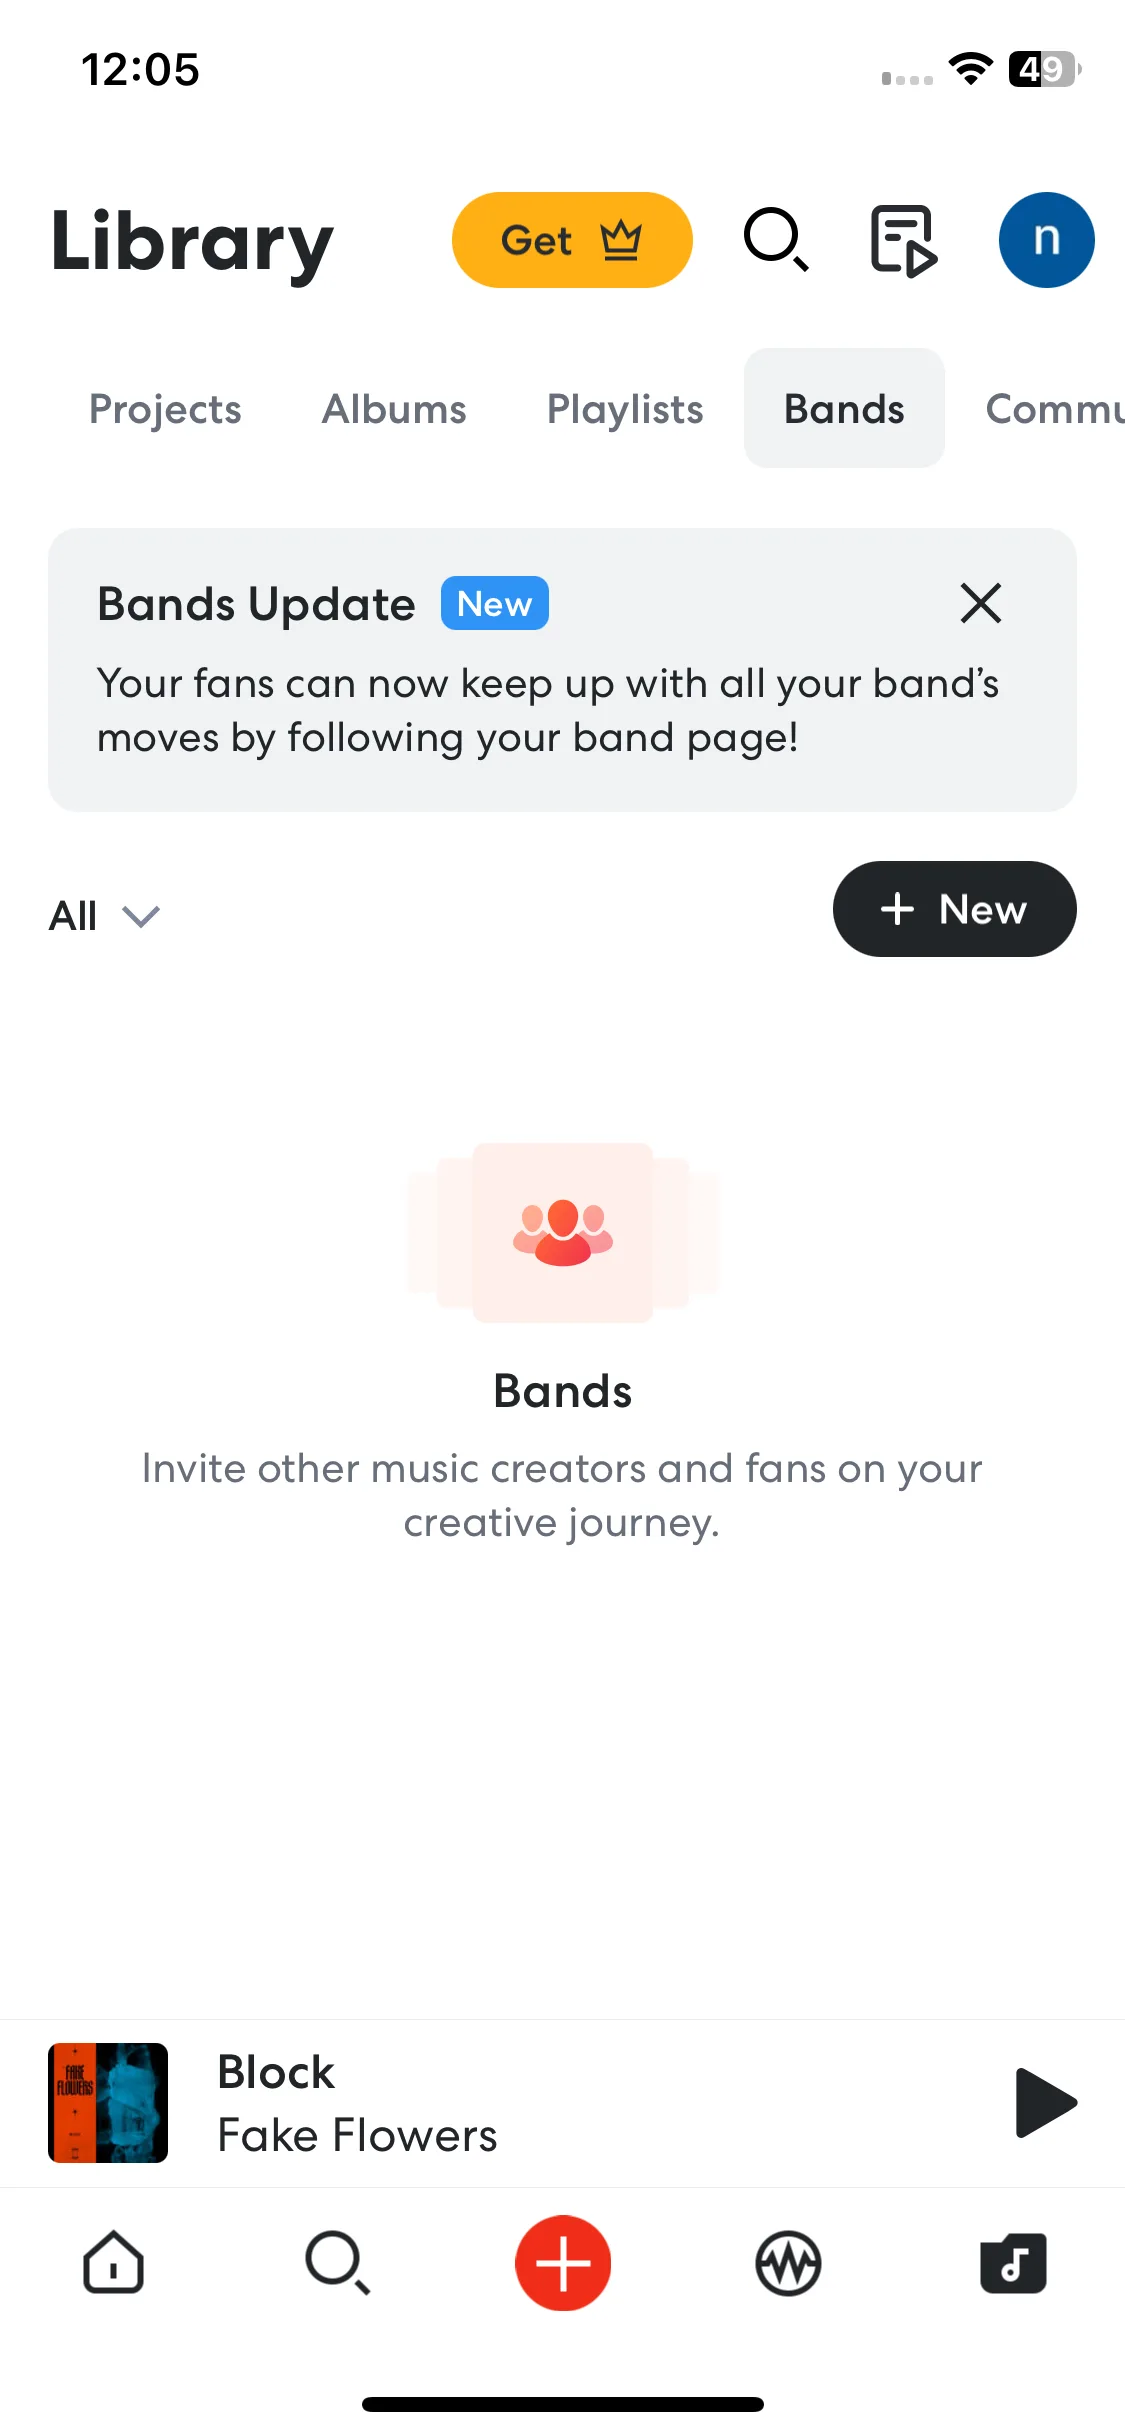Viewport: 1125px width, 2436px height.
Task: Open search from the Library header
Action: [776, 240]
